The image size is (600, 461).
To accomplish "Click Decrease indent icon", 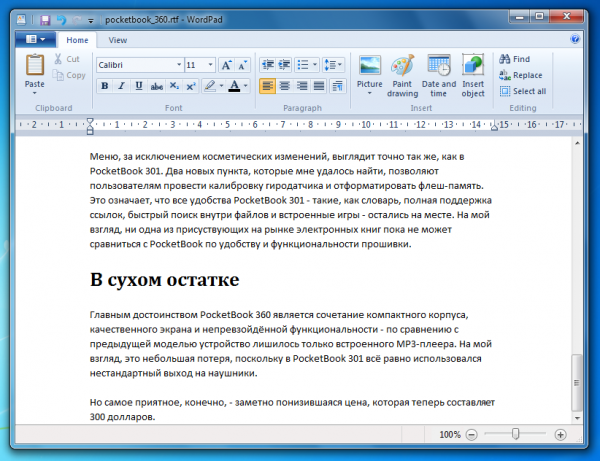I will point(267,65).
